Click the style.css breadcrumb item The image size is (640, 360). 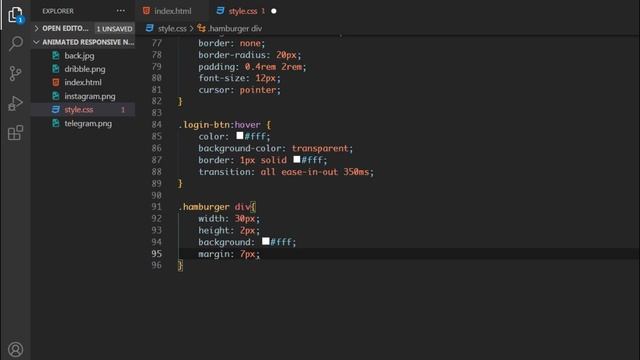[x=172, y=29]
